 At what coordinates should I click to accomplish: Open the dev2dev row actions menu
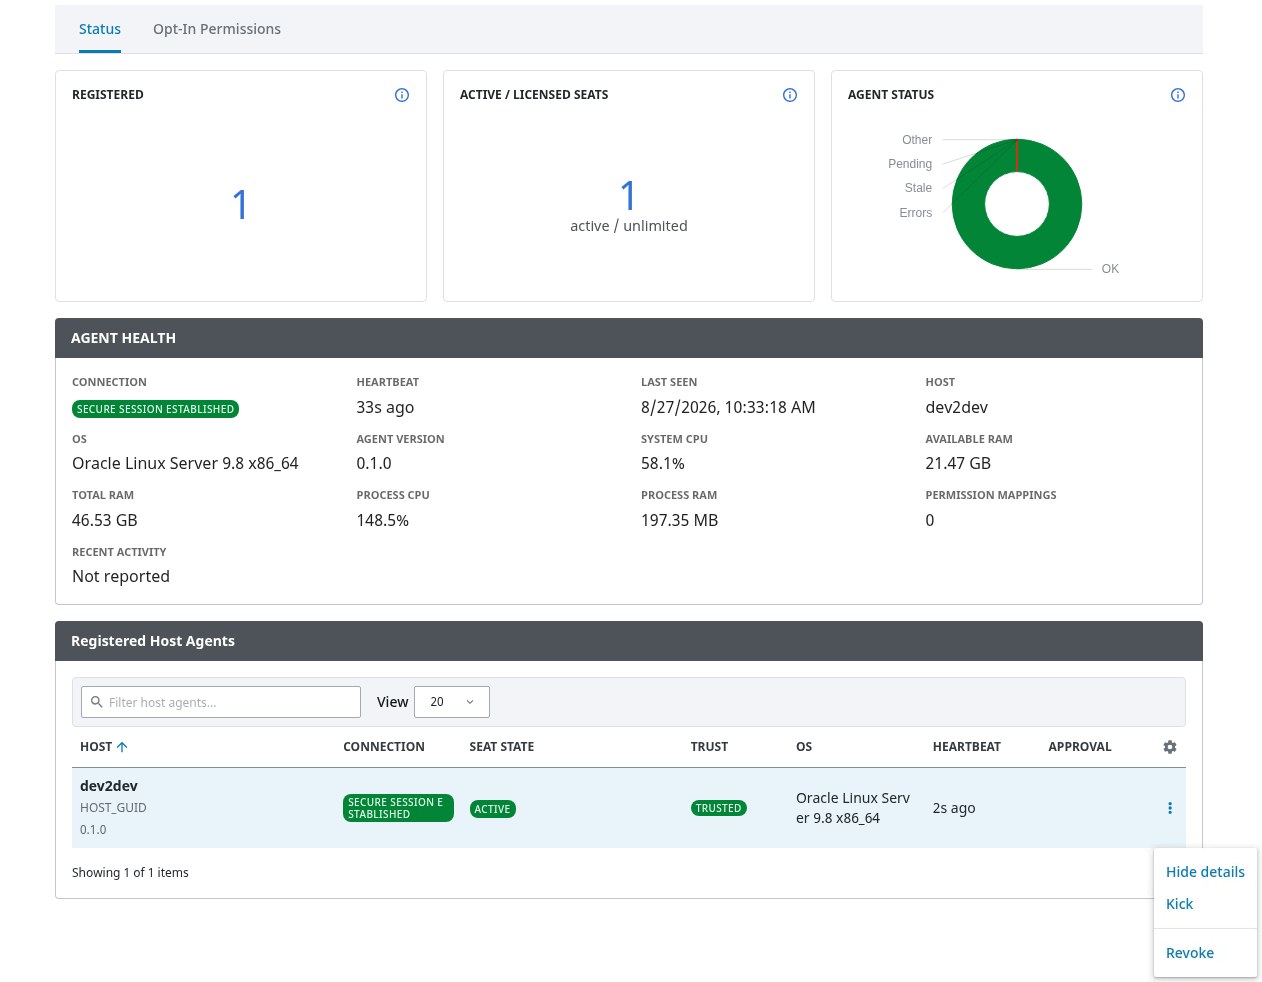coord(1170,808)
